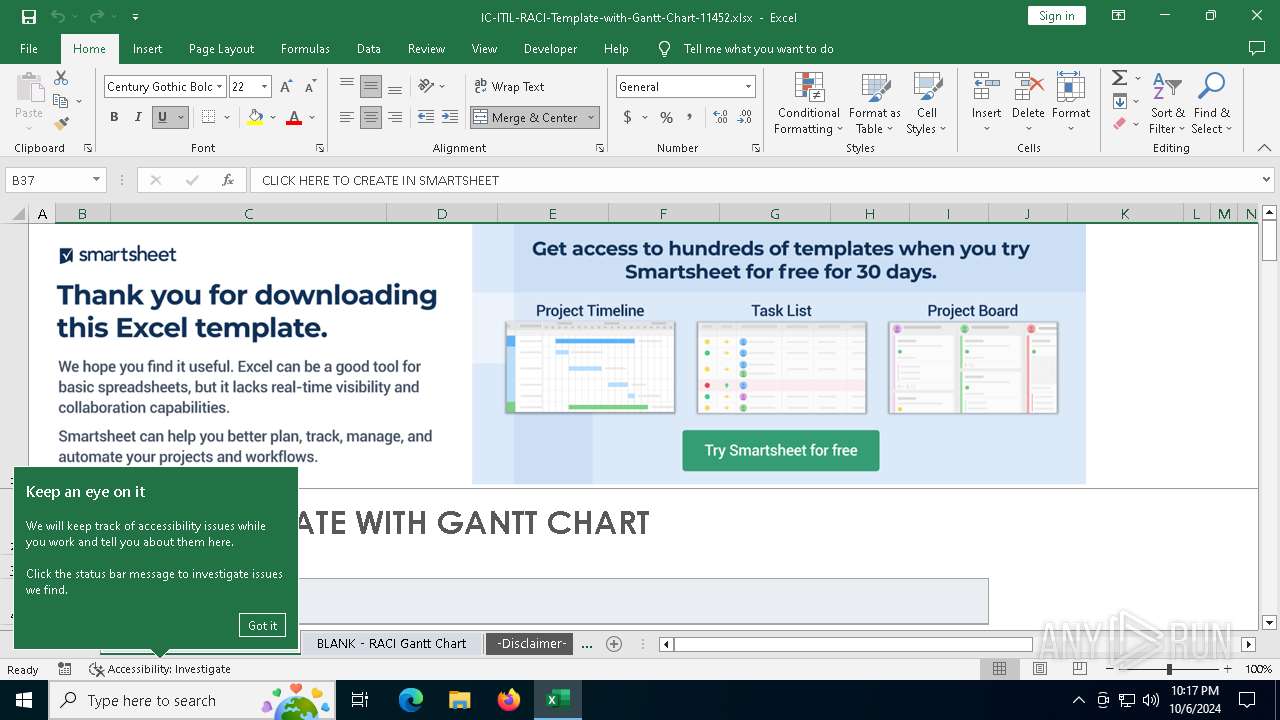Expand Merge & Center dropdown arrow
This screenshot has width=1280, height=720.
pos(591,117)
